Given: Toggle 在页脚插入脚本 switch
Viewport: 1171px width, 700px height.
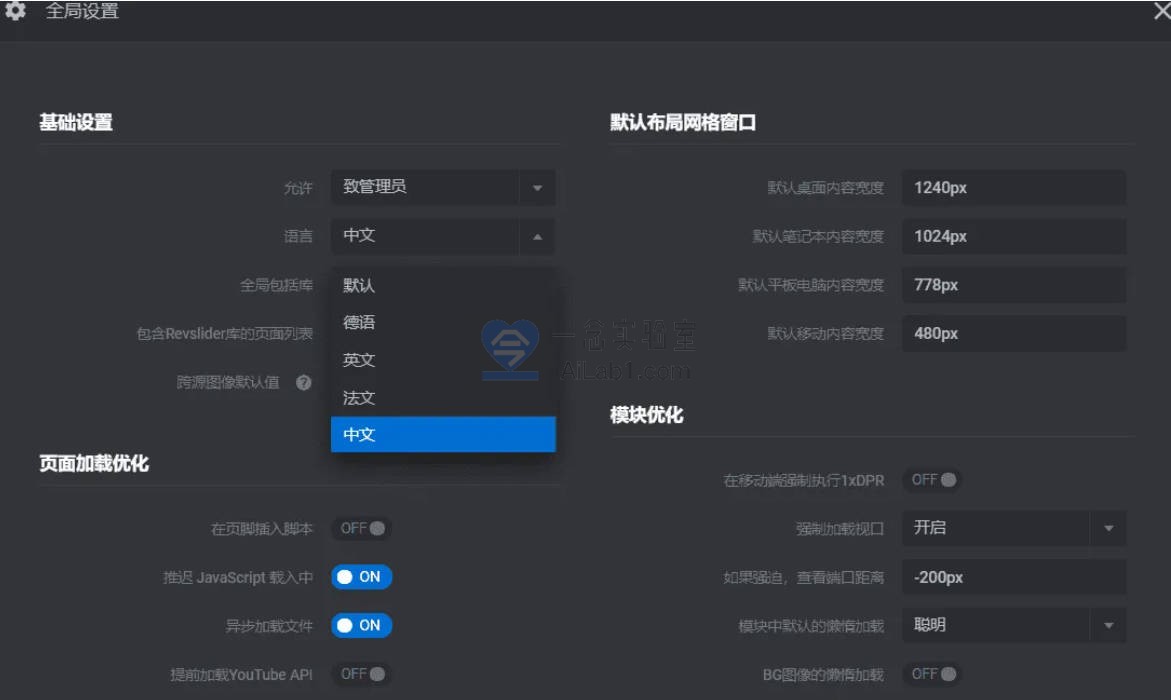Looking at the screenshot, I should click(362, 528).
